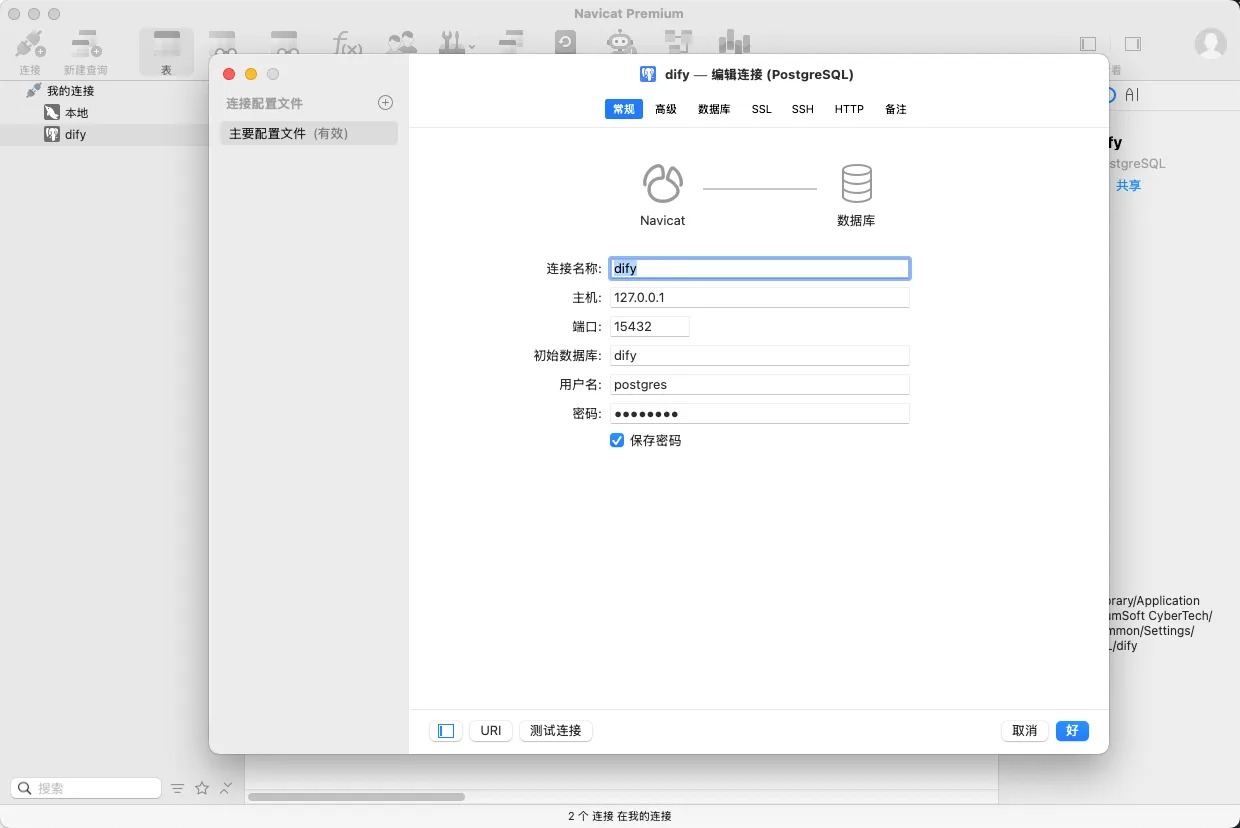Toggle the left sidebar panel icon in title bar

coord(1088,44)
